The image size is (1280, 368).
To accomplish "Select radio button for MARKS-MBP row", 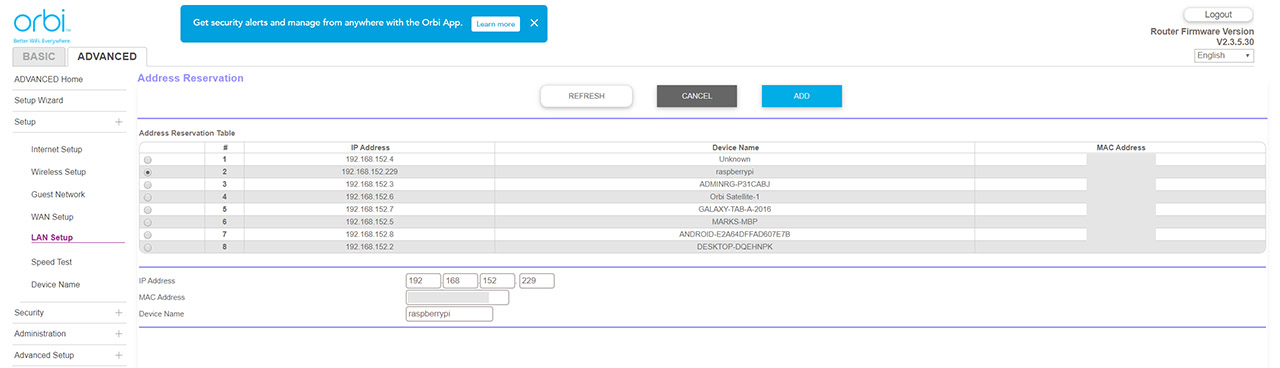I will pyautogui.click(x=149, y=222).
